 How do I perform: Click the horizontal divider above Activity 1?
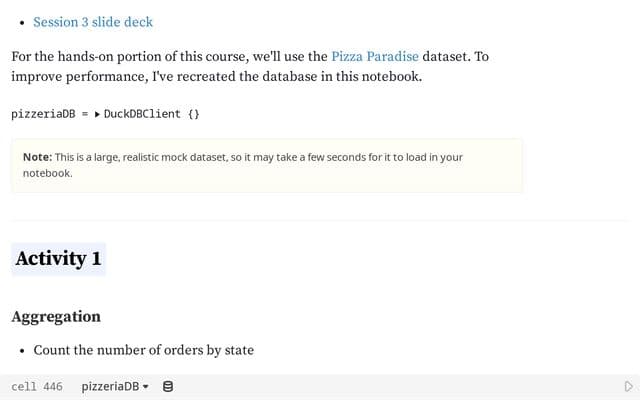click(320, 220)
